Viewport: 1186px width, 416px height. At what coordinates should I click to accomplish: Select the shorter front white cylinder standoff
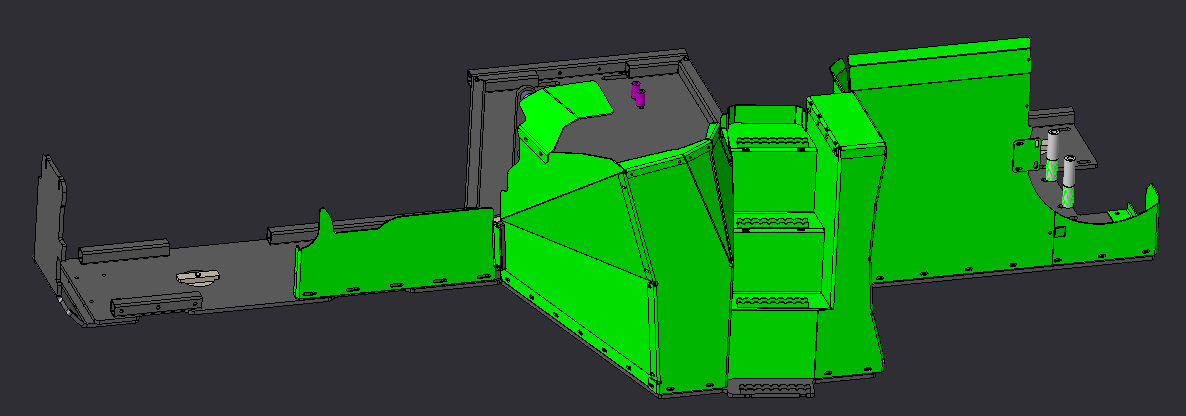click(x=1069, y=181)
